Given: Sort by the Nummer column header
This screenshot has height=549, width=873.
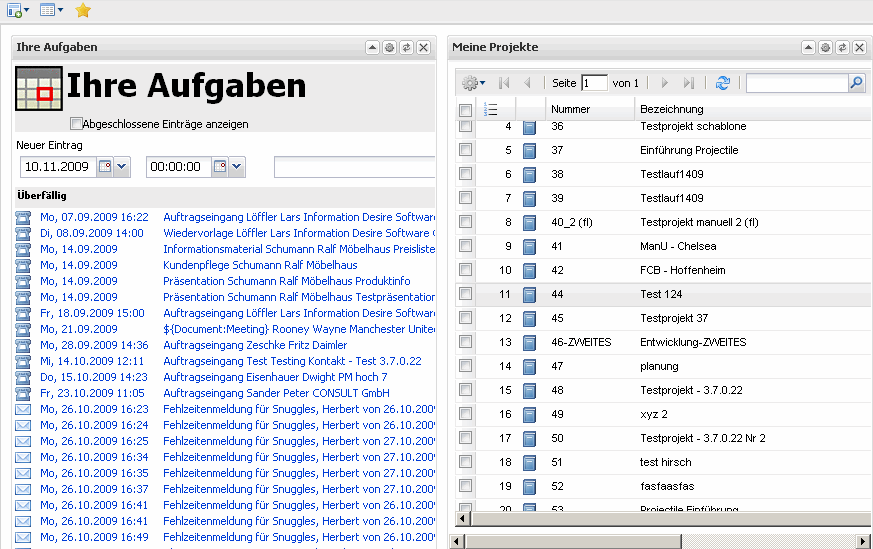Looking at the screenshot, I should [571, 109].
